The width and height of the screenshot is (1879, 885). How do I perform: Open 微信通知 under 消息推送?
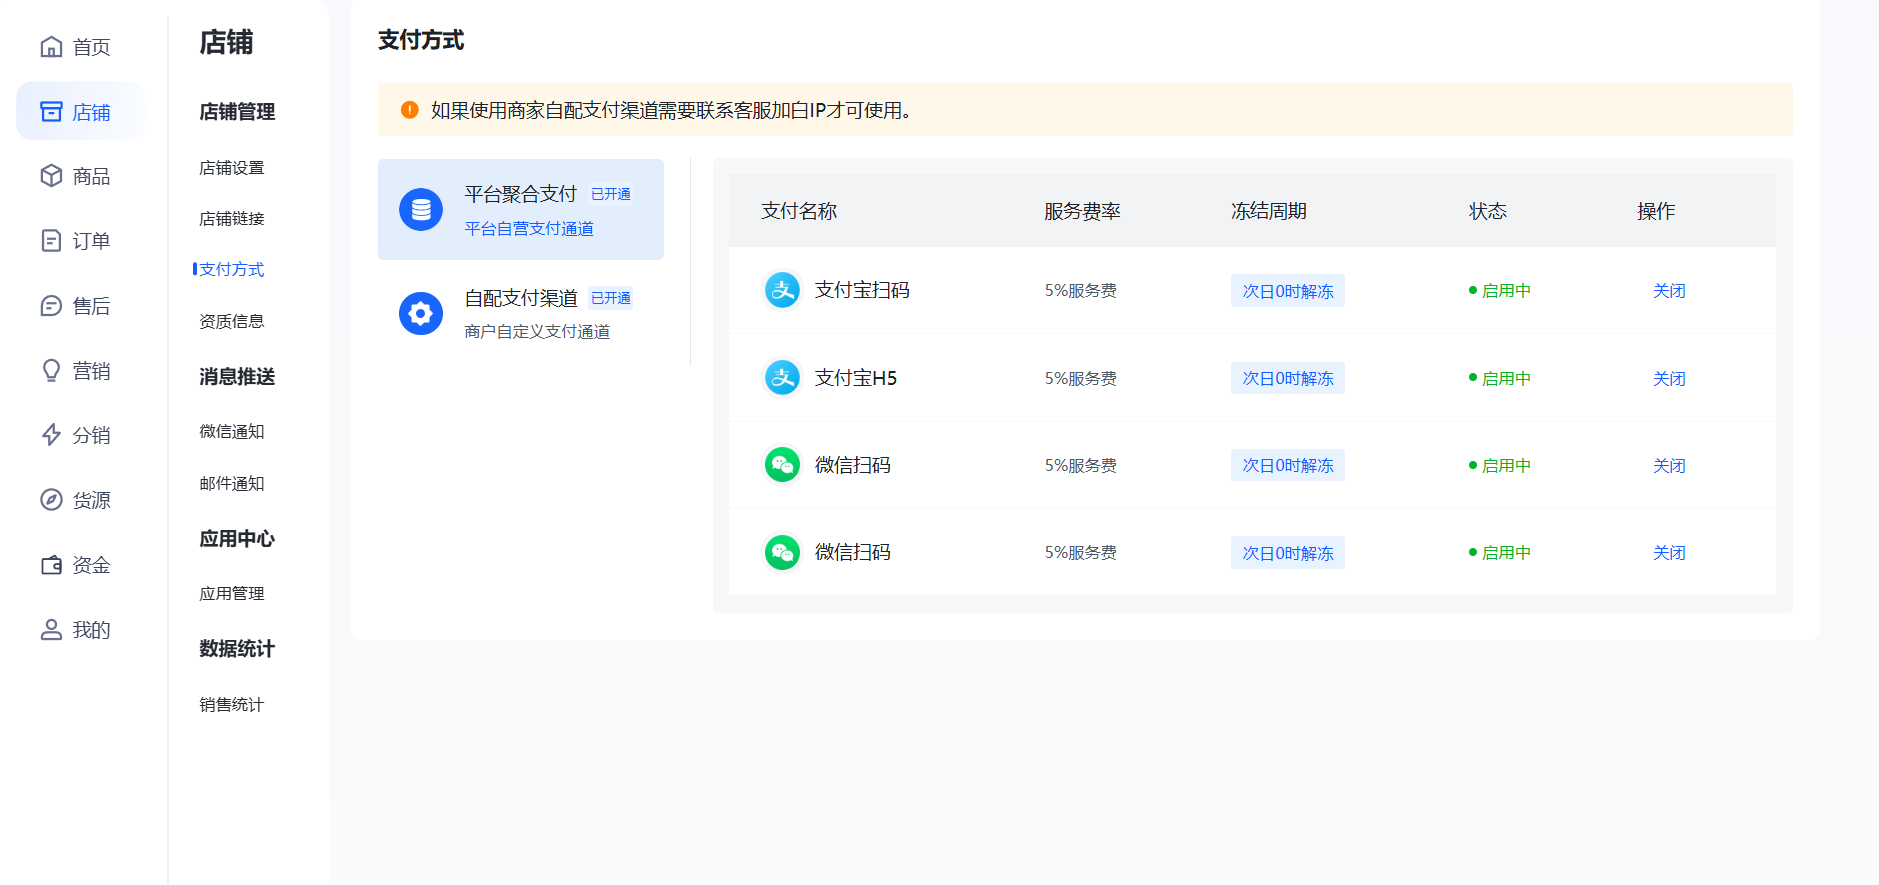[232, 432]
